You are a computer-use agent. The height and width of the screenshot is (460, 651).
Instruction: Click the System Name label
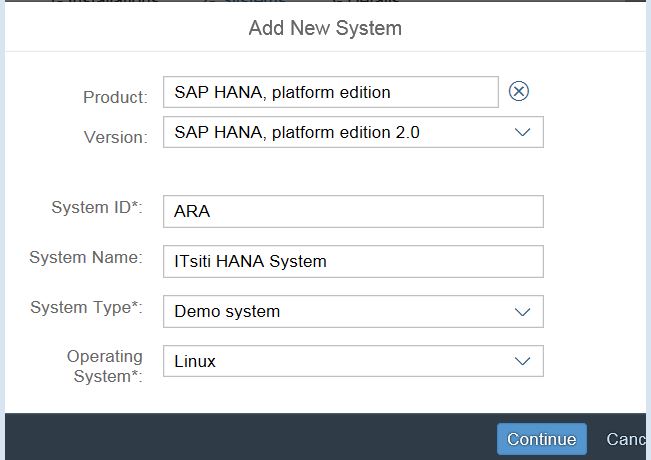click(x=86, y=257)
